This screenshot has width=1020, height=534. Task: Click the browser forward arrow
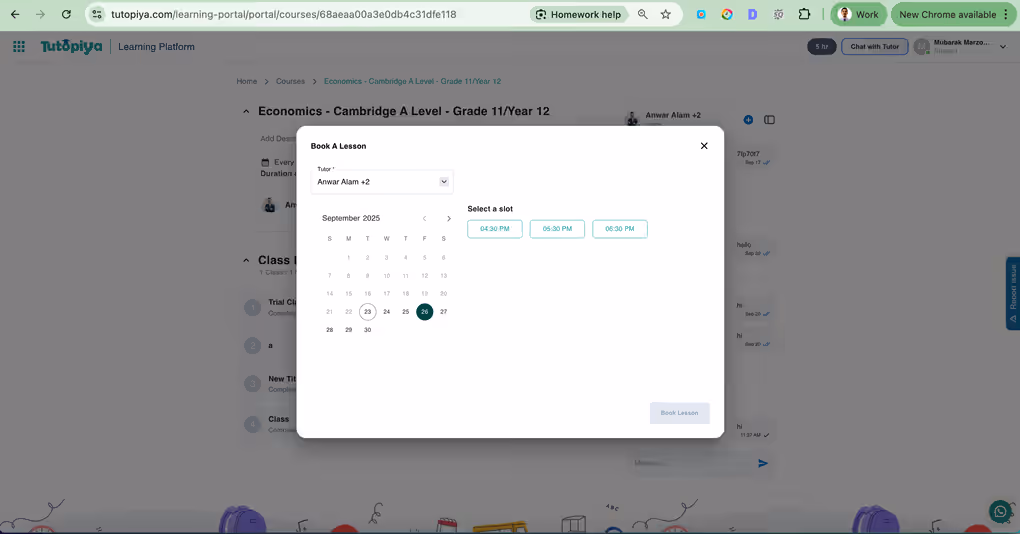click(40, 14)
